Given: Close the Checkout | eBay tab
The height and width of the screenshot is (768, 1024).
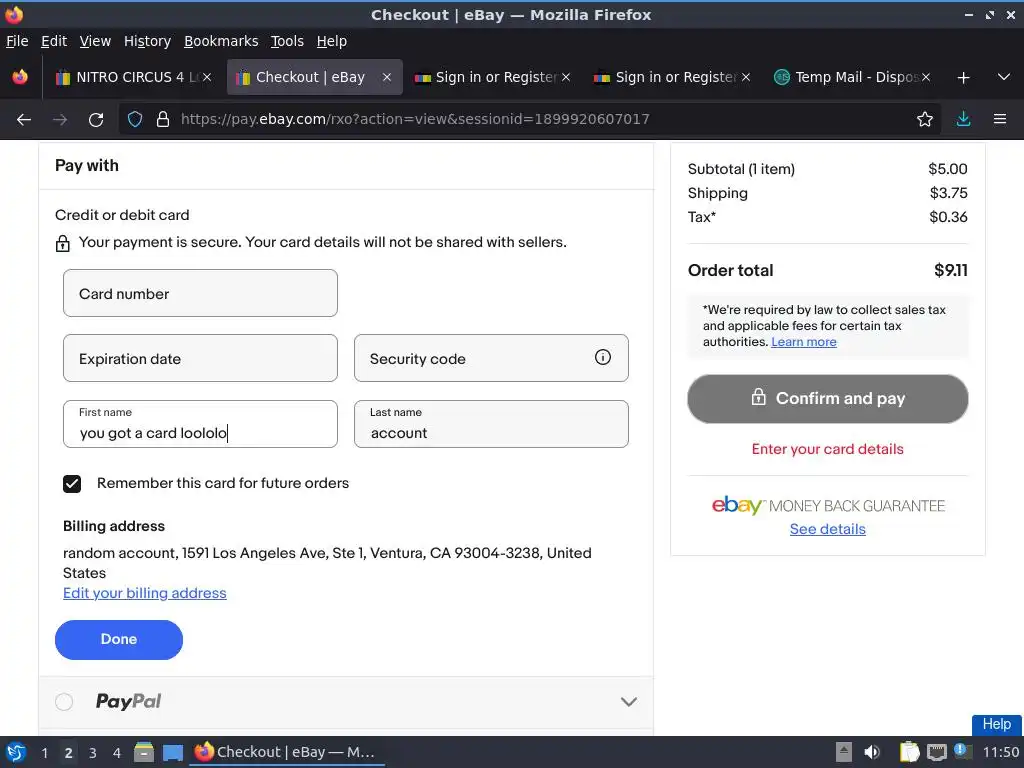Looking at the screenshot, I should point(387,77).
